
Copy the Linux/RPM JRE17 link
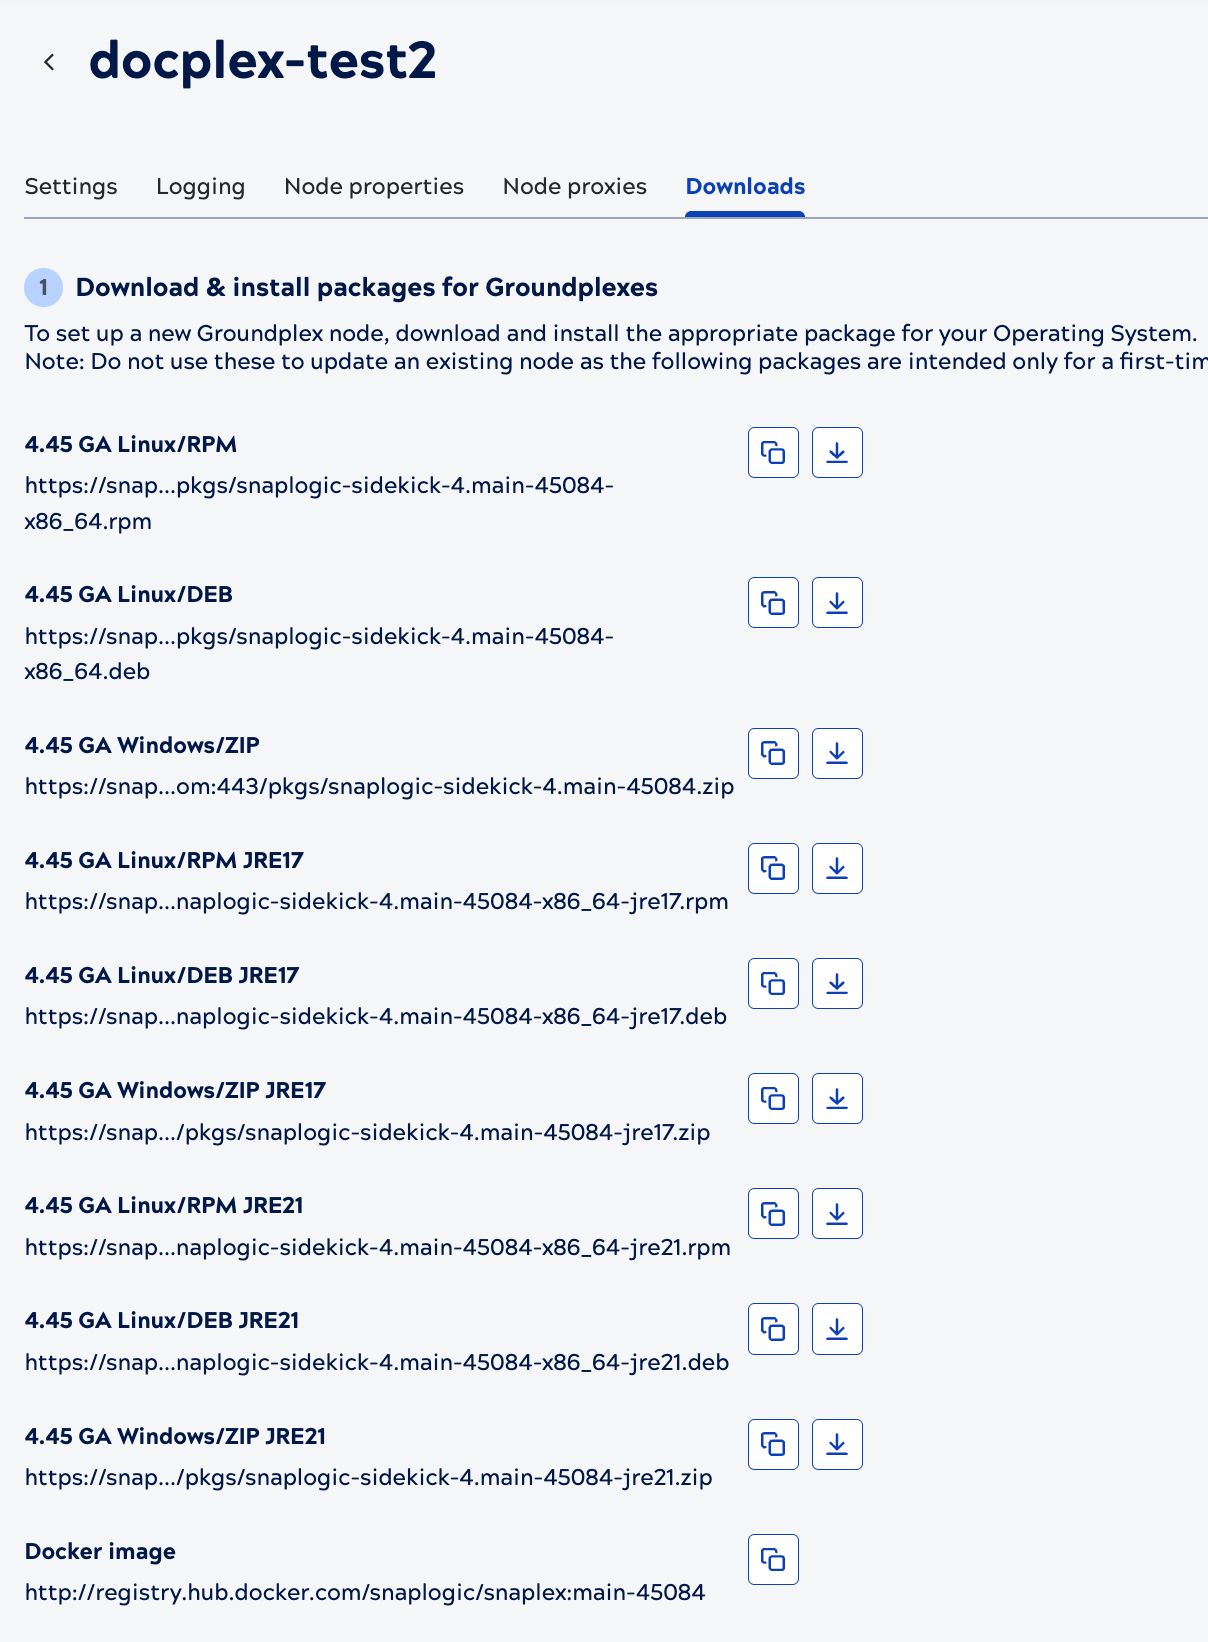773,868
